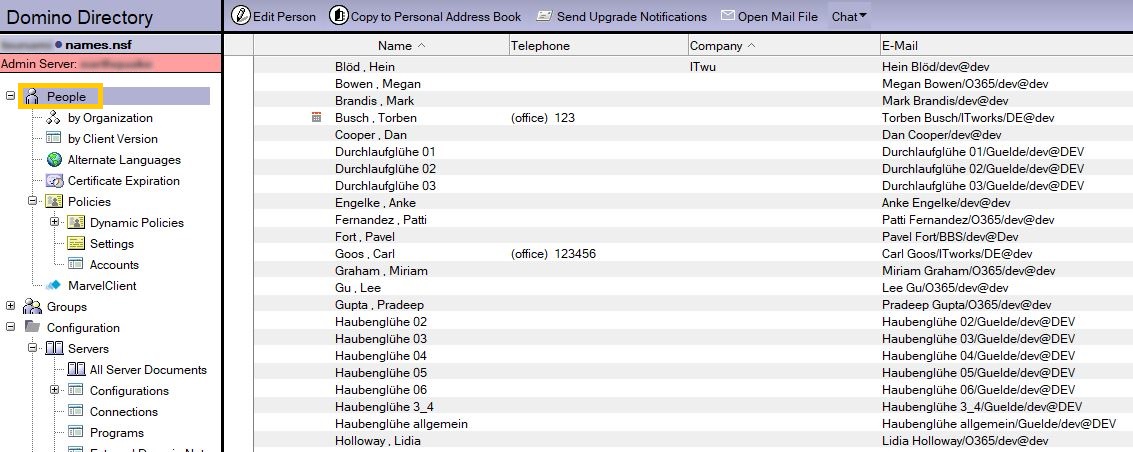Select the People view icon
This screenshot has height=452, width=1133.
[32, 97]
